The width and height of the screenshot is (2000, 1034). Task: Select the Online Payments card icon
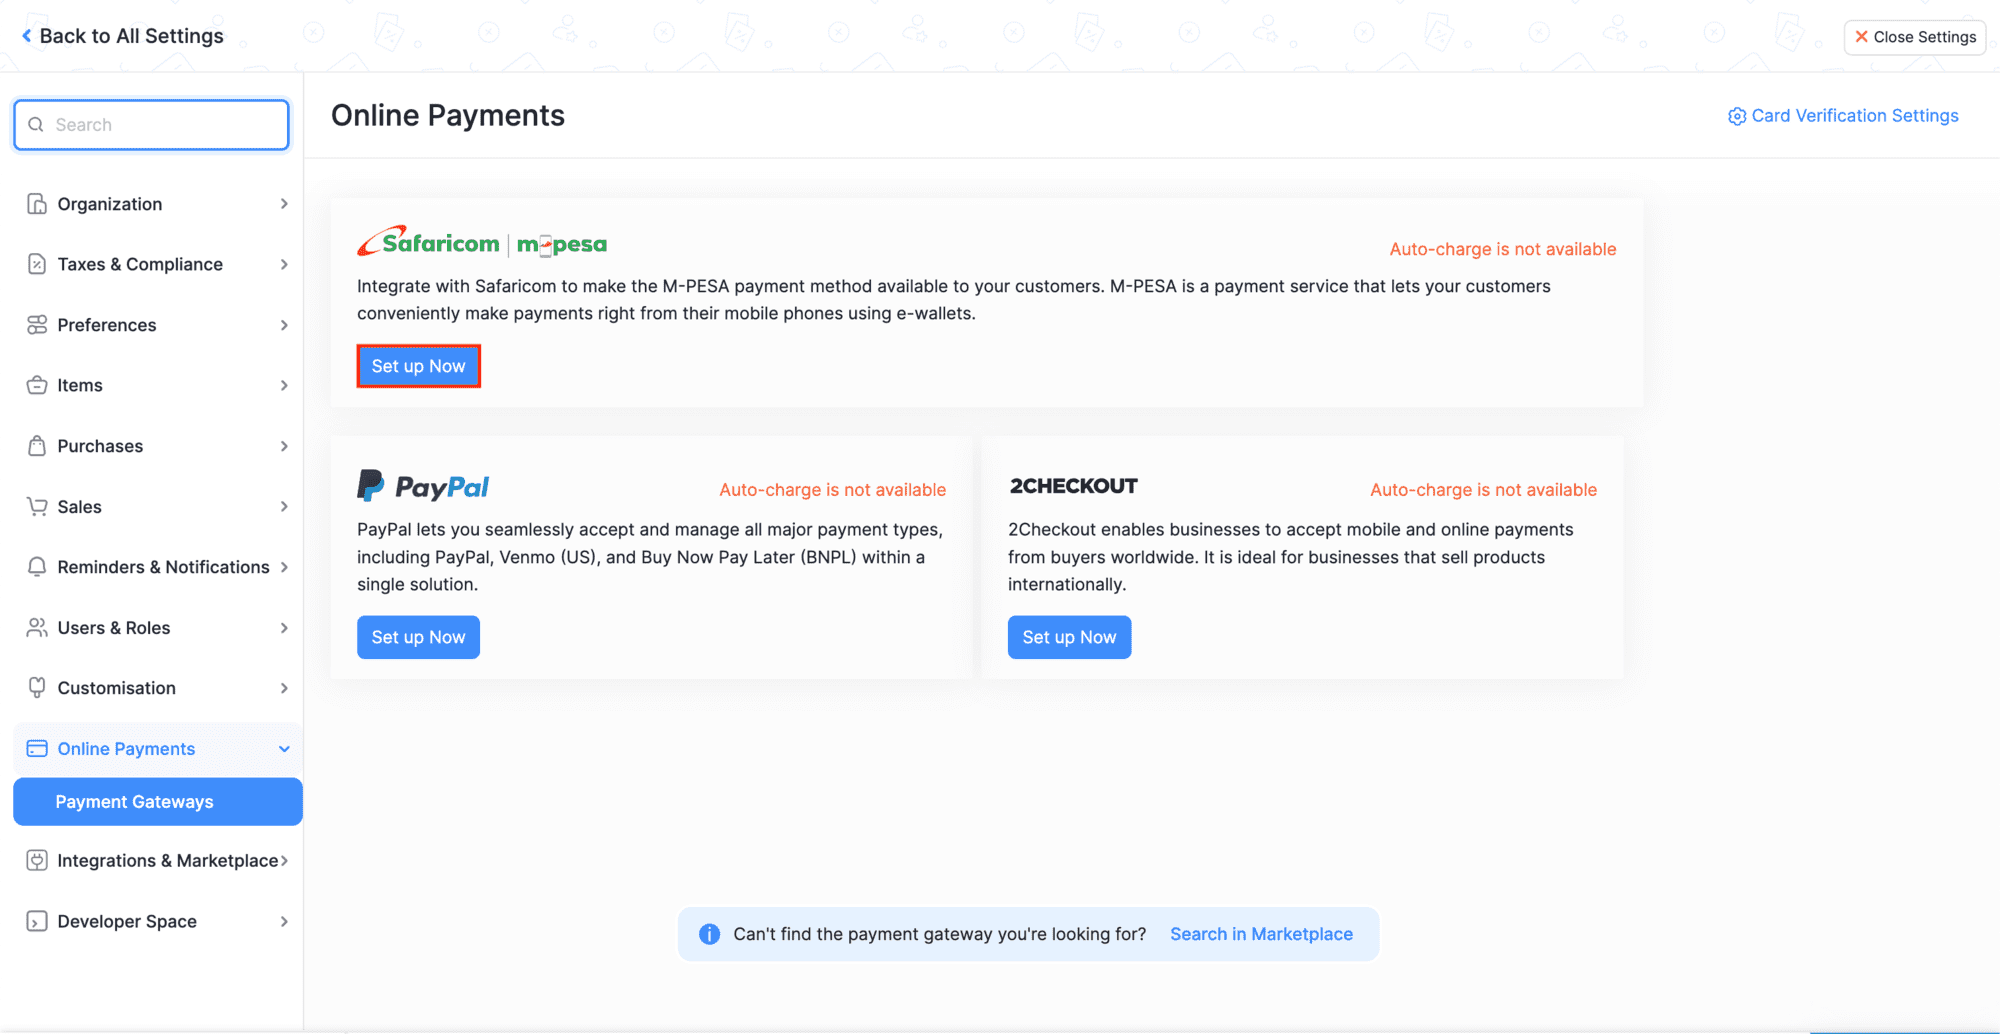[x=37, y=748]
